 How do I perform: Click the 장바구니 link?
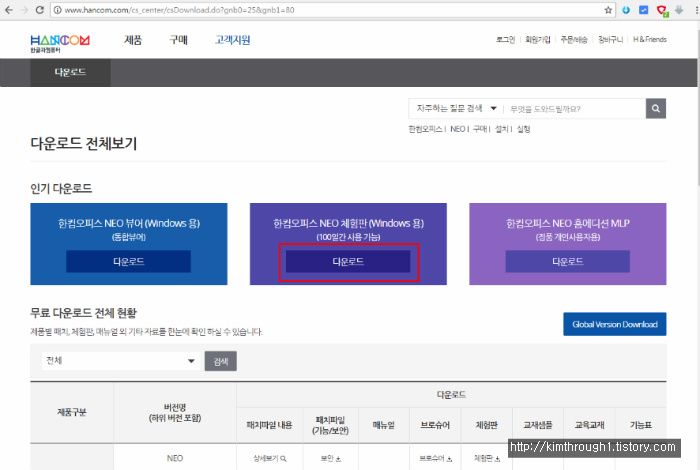click(610, 40)
